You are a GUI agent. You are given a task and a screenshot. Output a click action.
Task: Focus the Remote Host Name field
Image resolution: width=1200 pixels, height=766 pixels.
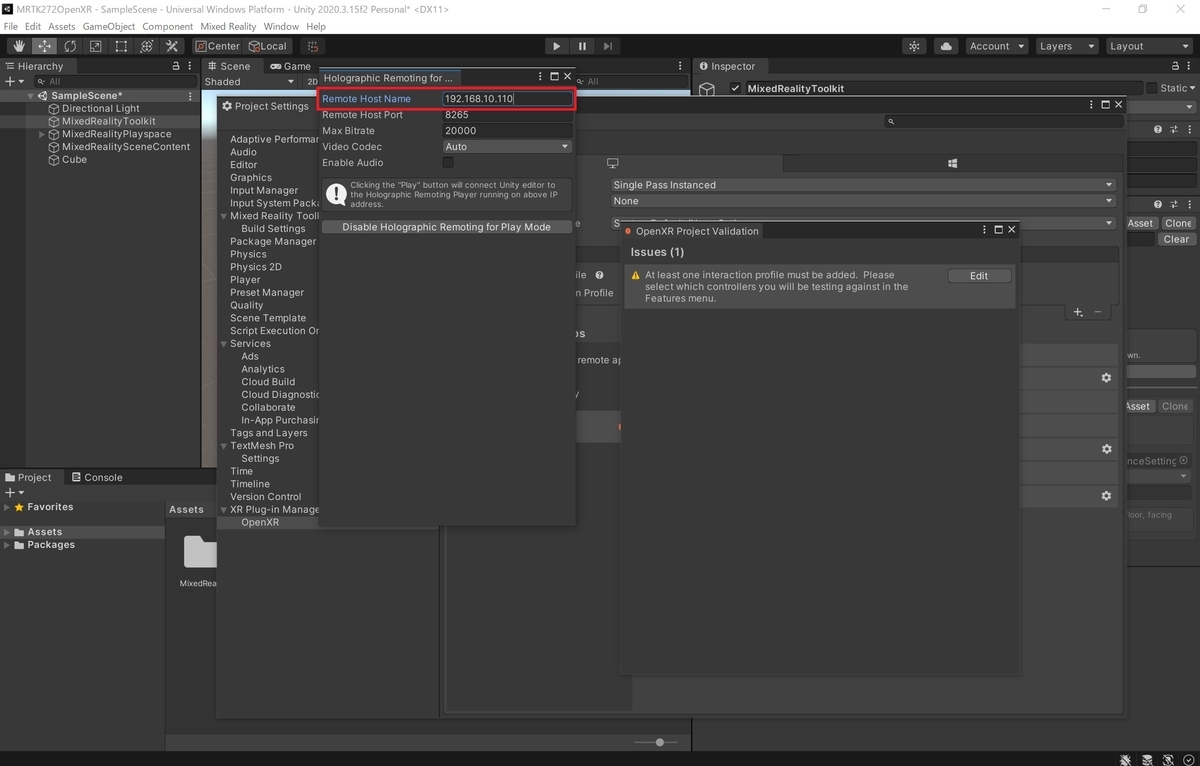(x=507, y=99)
